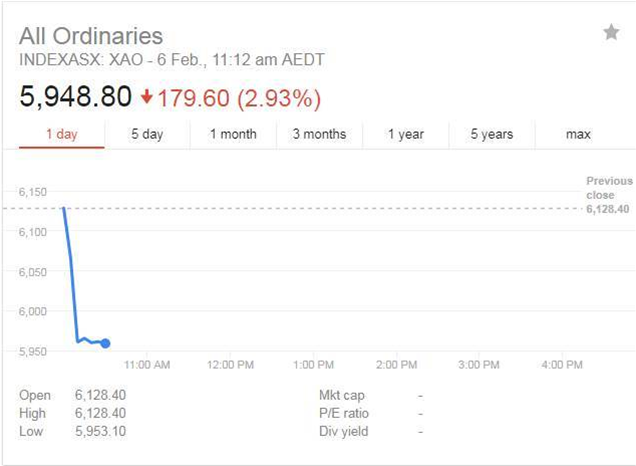The height and width of the screenshot is (466, 636).
Task: Click the 11:00 AM axis label
Action: (x=147, y=365)
